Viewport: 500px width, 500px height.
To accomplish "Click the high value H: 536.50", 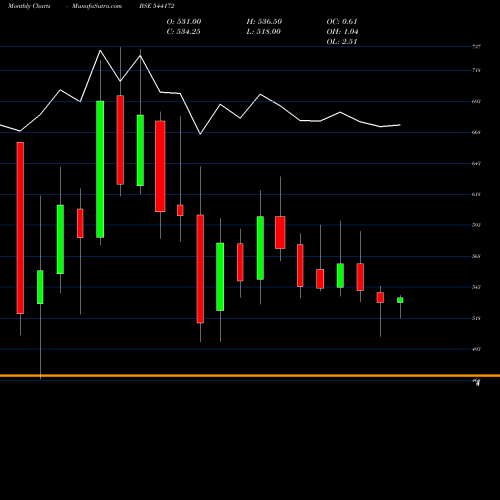I will [x=264, y=22].
